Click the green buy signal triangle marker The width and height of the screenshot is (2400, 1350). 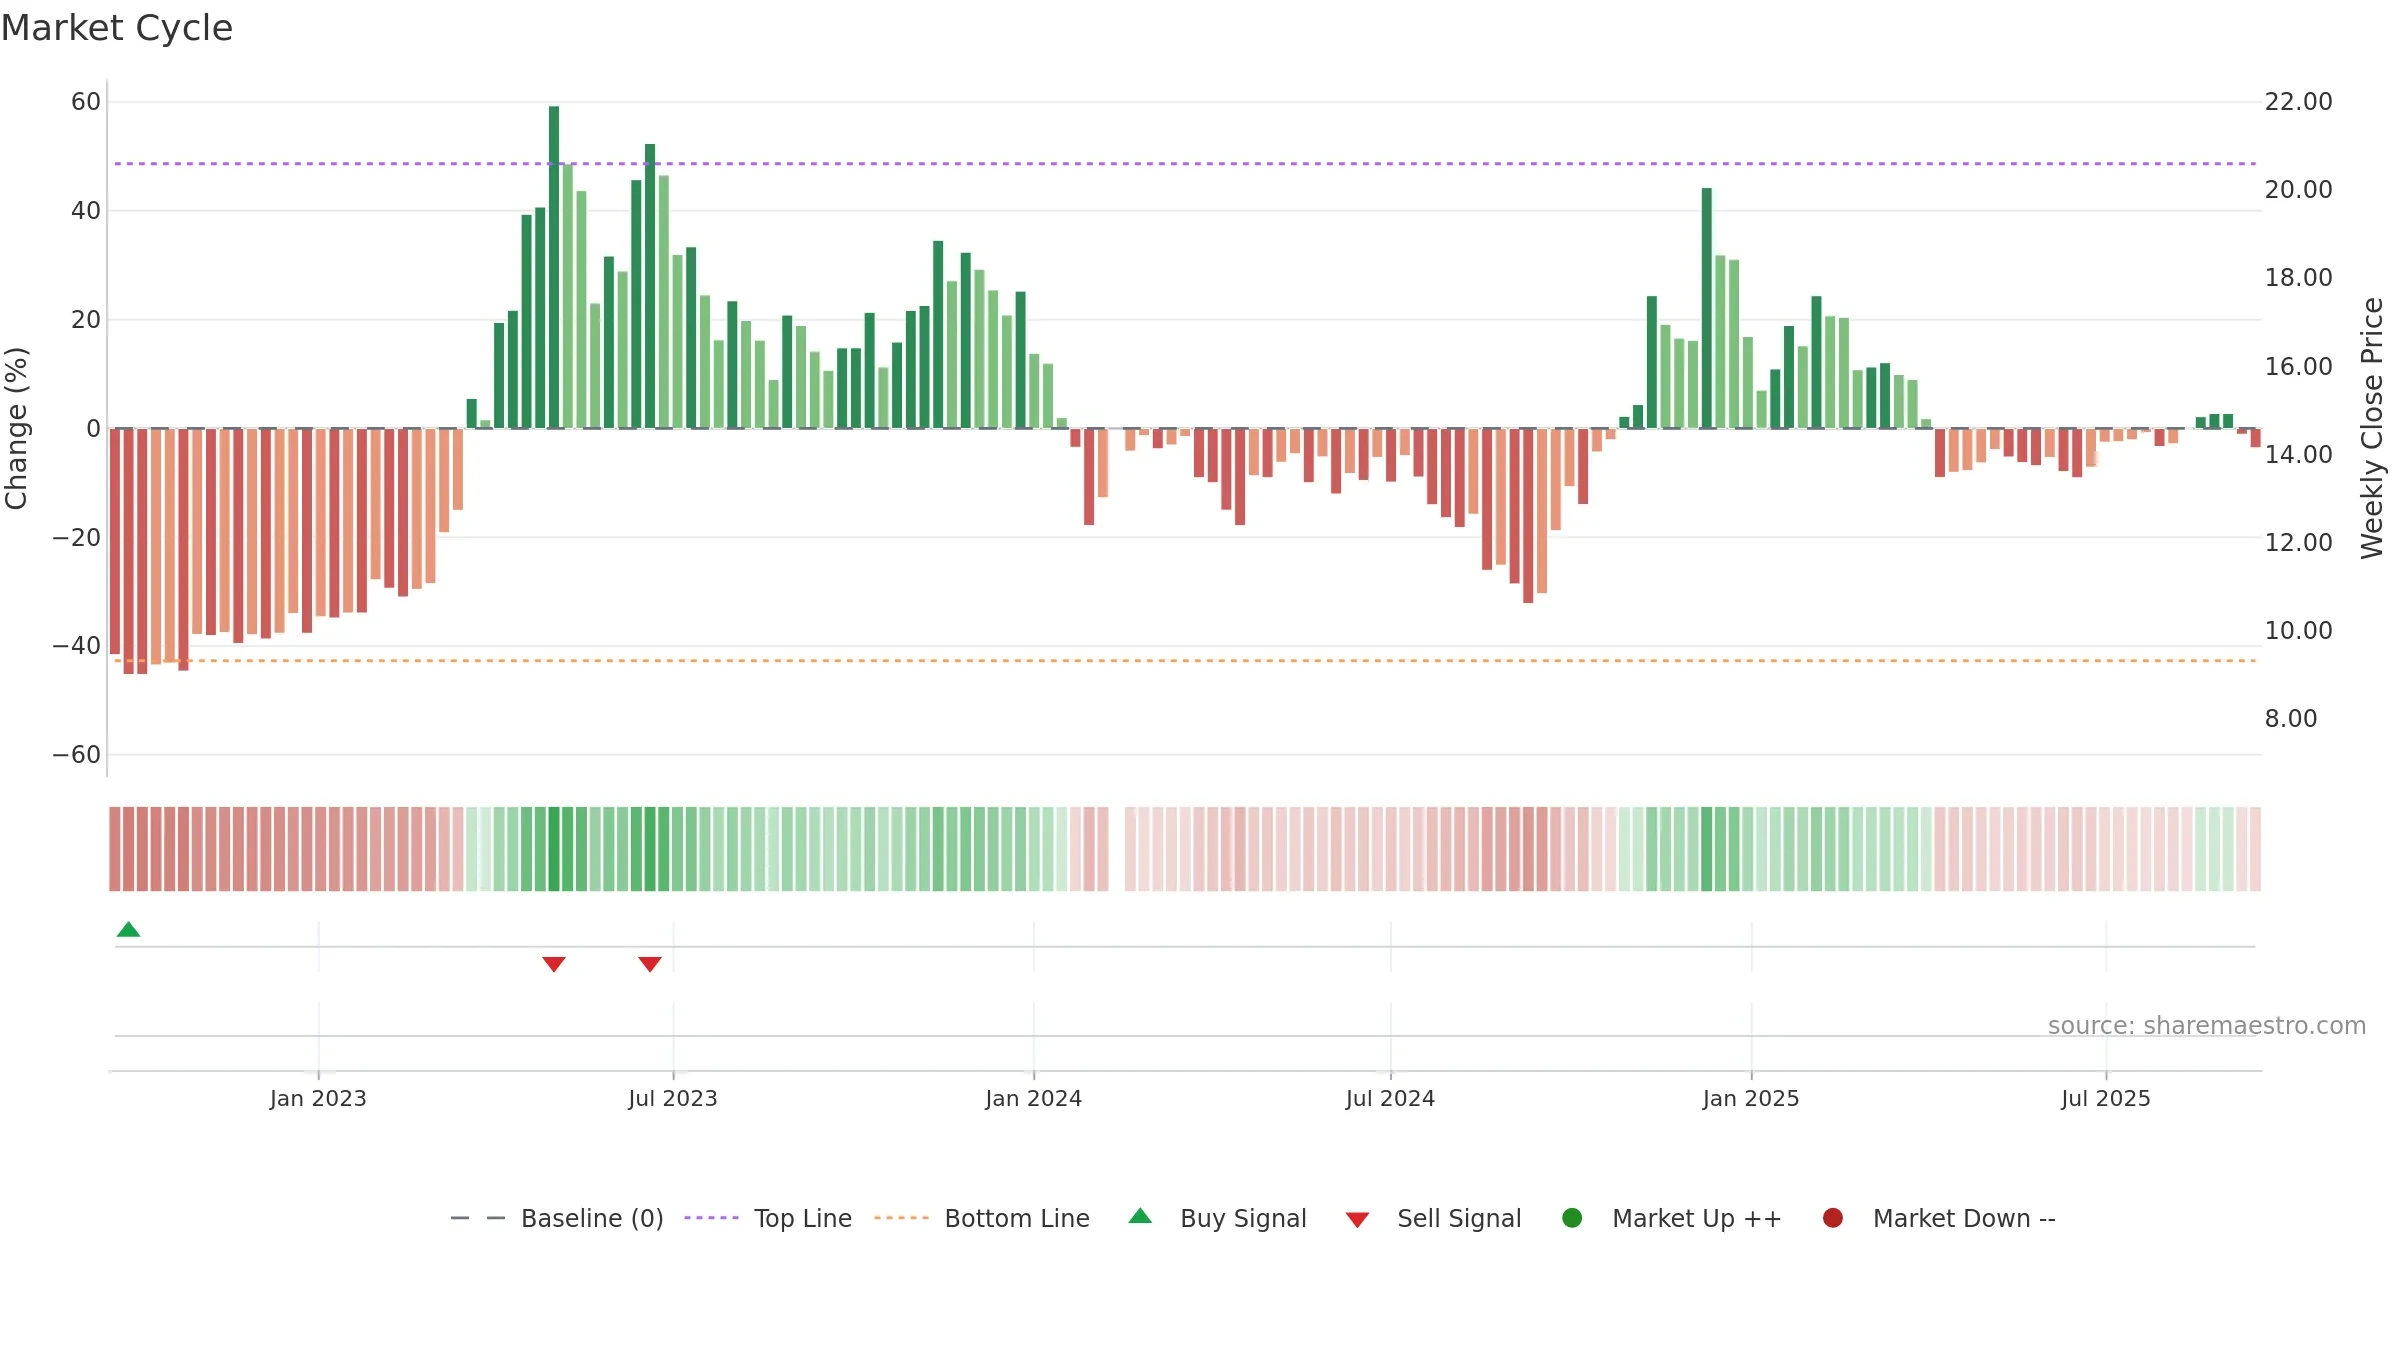click(128, 929)
